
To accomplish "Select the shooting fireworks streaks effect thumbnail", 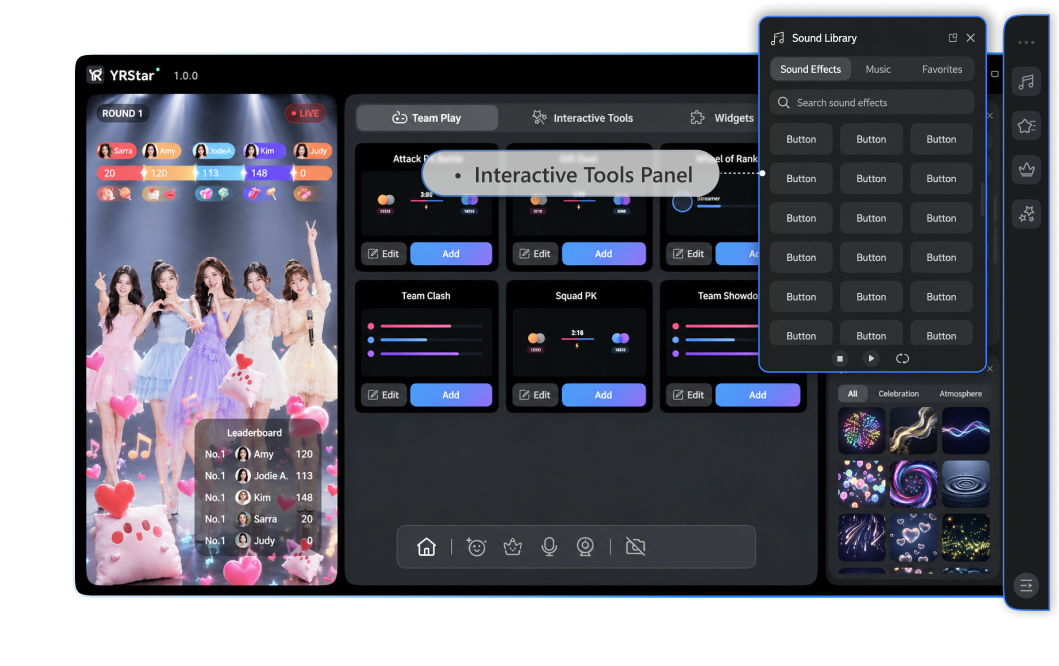I will point(861,537).
